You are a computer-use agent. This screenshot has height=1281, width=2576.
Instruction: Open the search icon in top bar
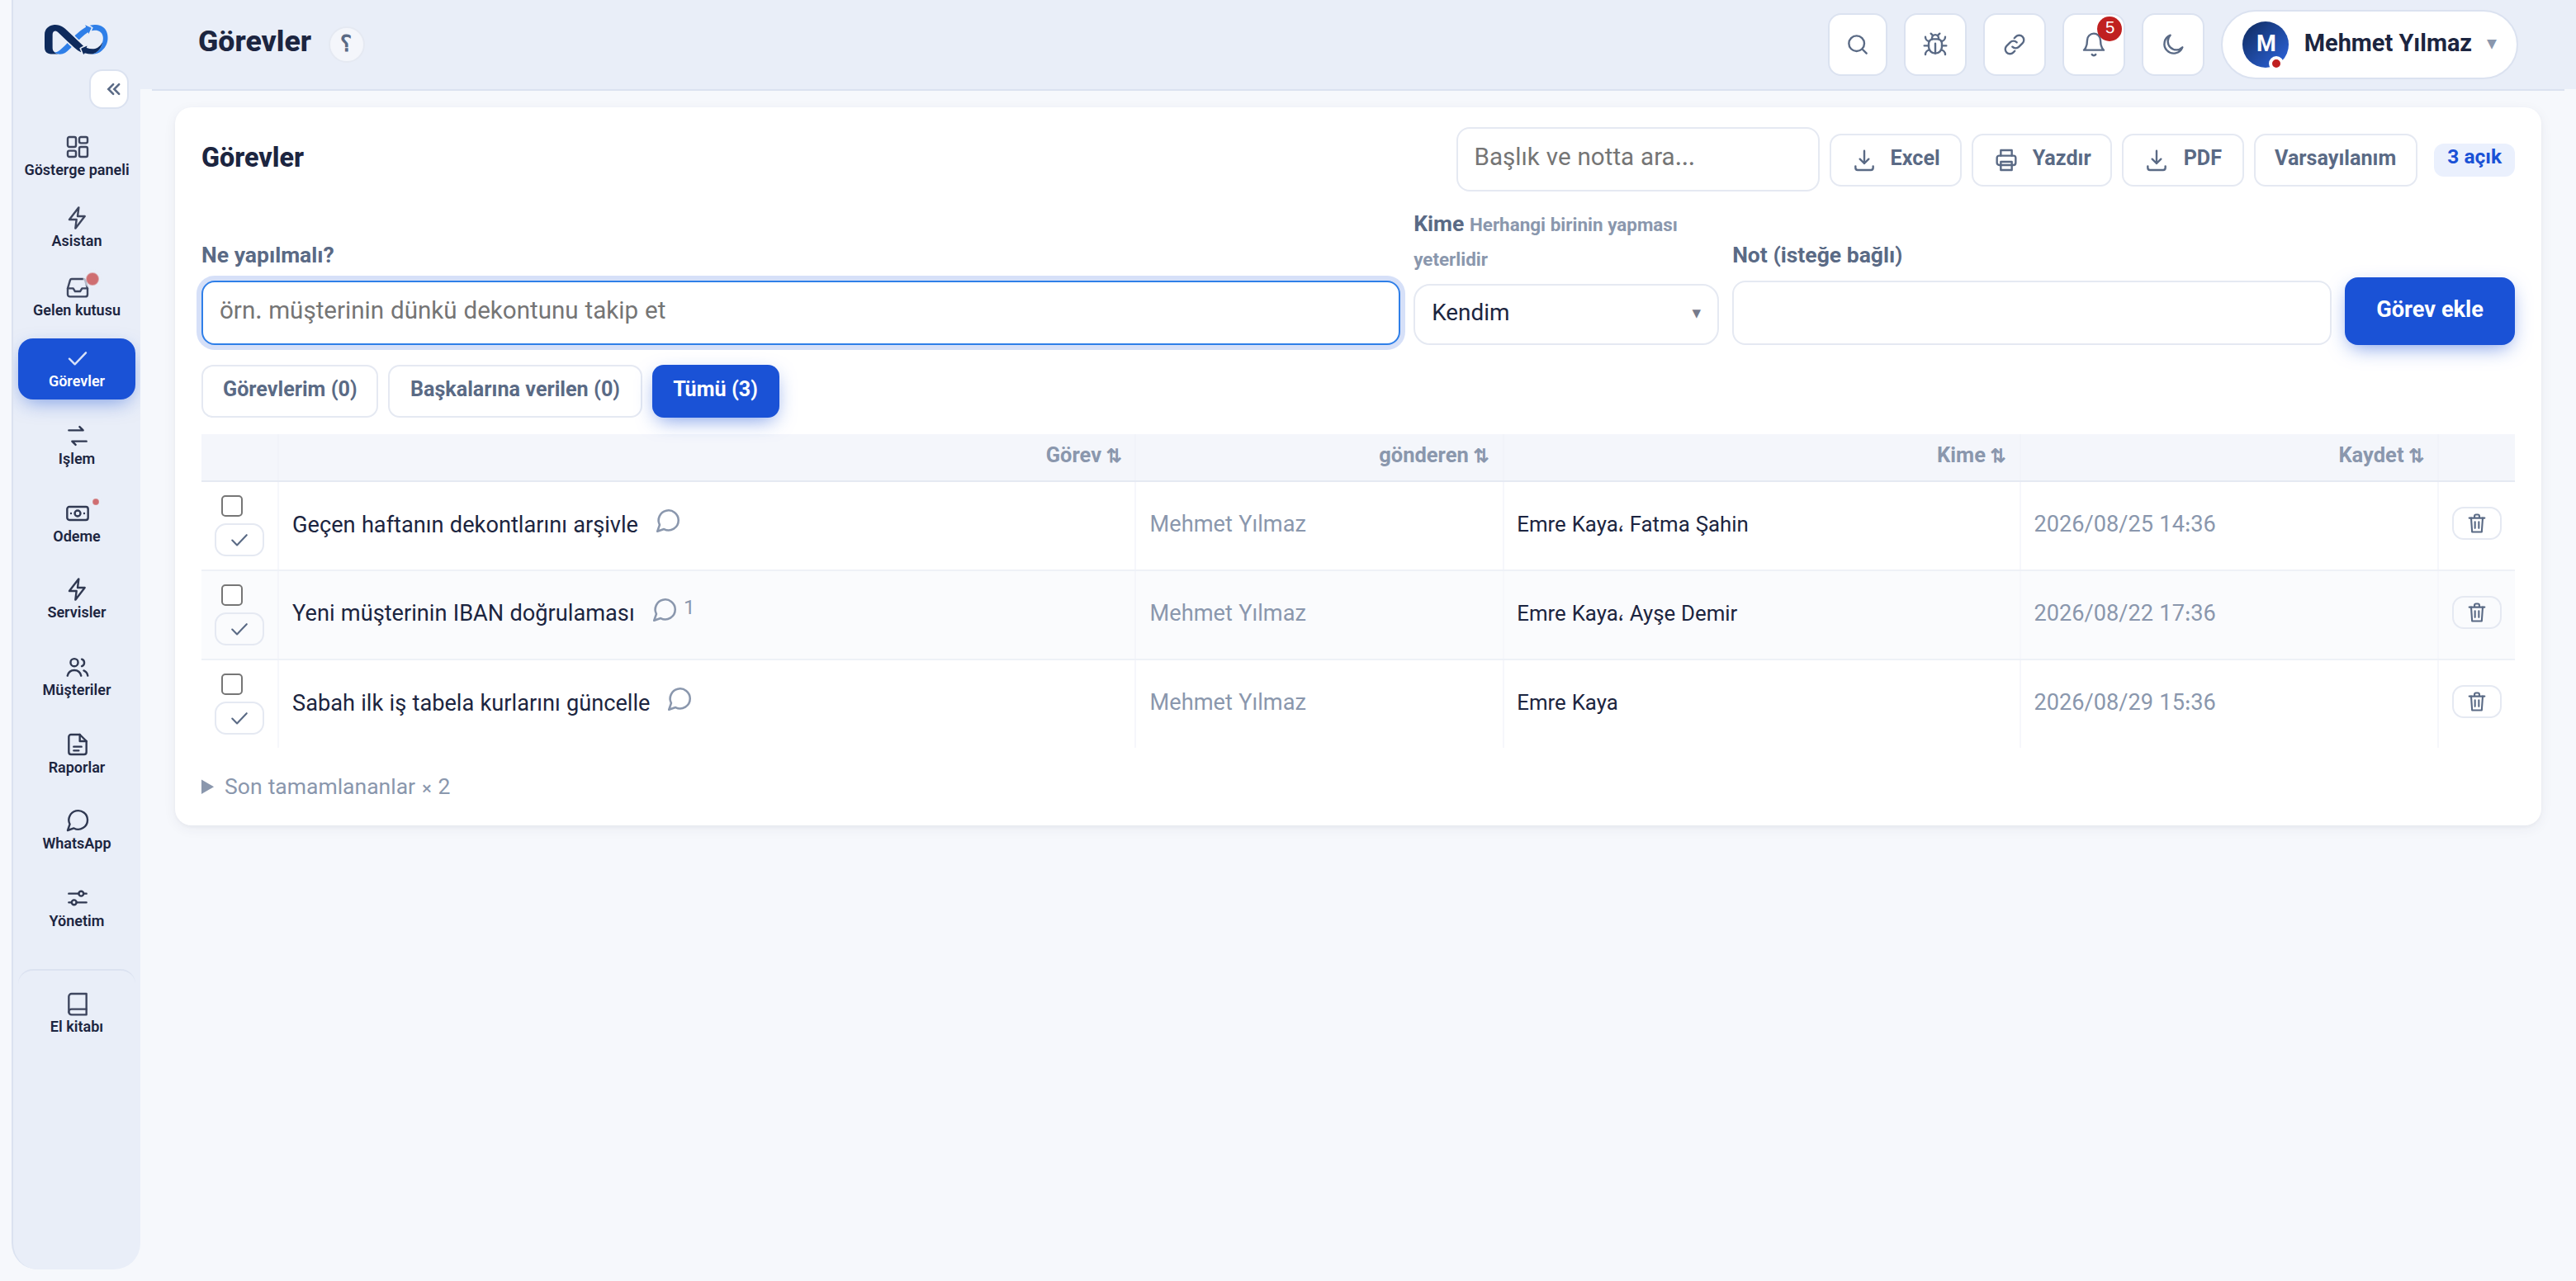(1857, 44)
